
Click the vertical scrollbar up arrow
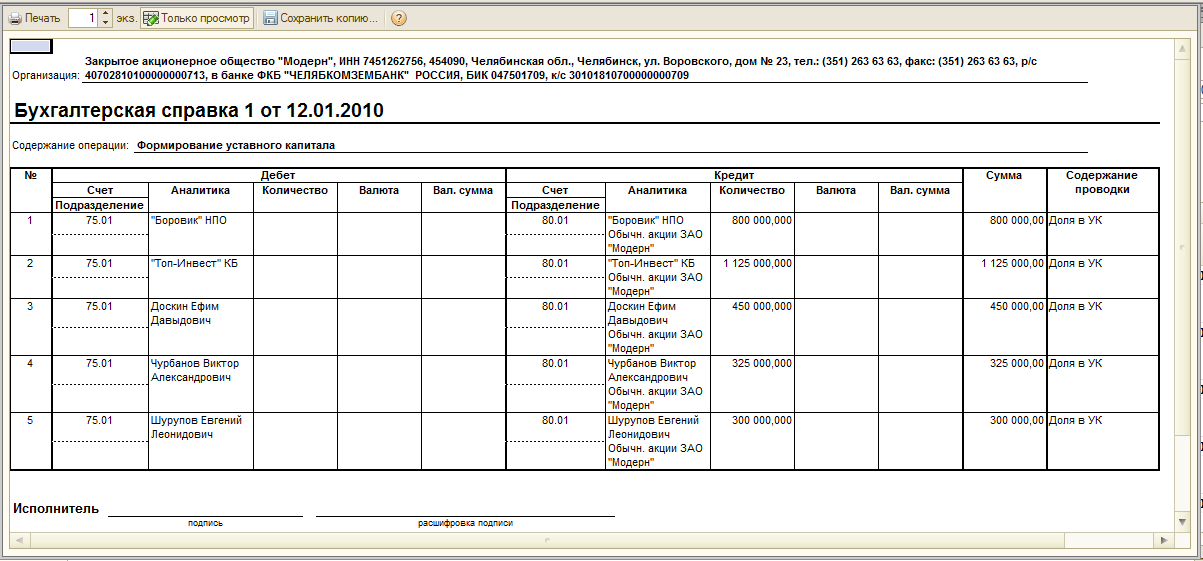click(1184, 46)
